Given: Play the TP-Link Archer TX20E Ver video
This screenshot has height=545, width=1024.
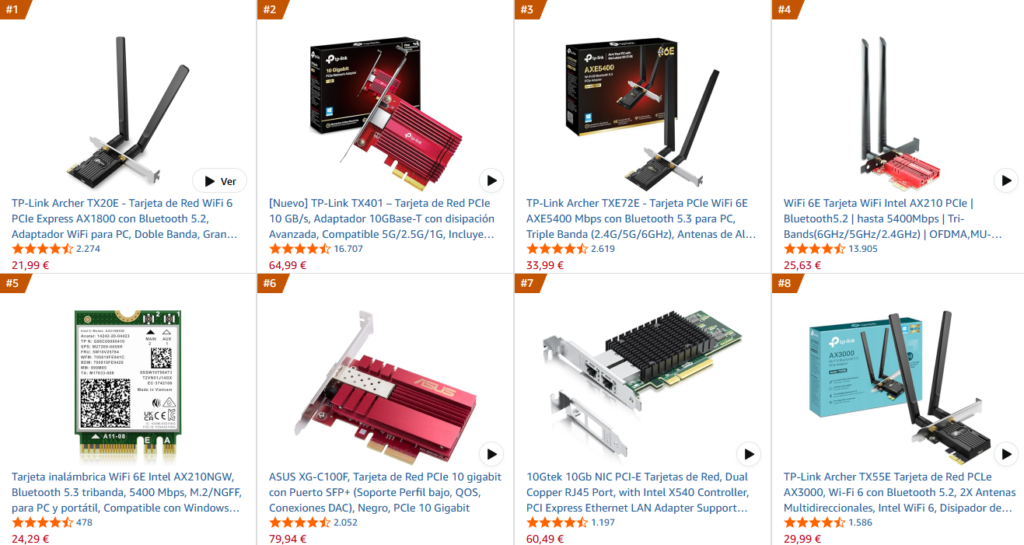Looking at the screenshot, I should (219, 181).
